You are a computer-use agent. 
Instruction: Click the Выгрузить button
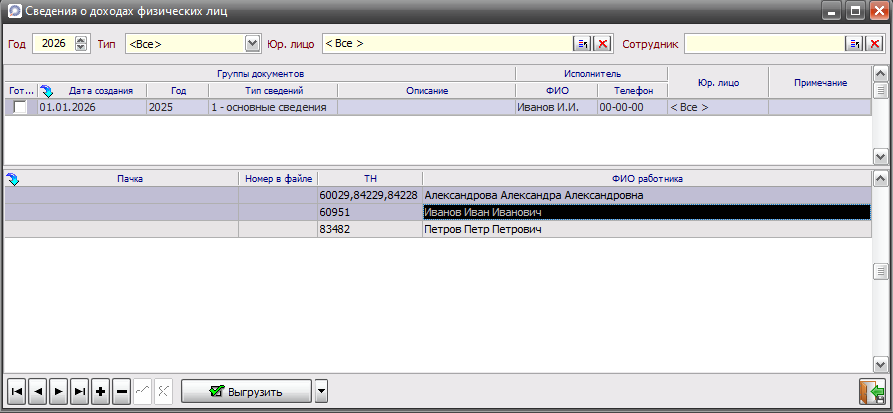point(246,392)
